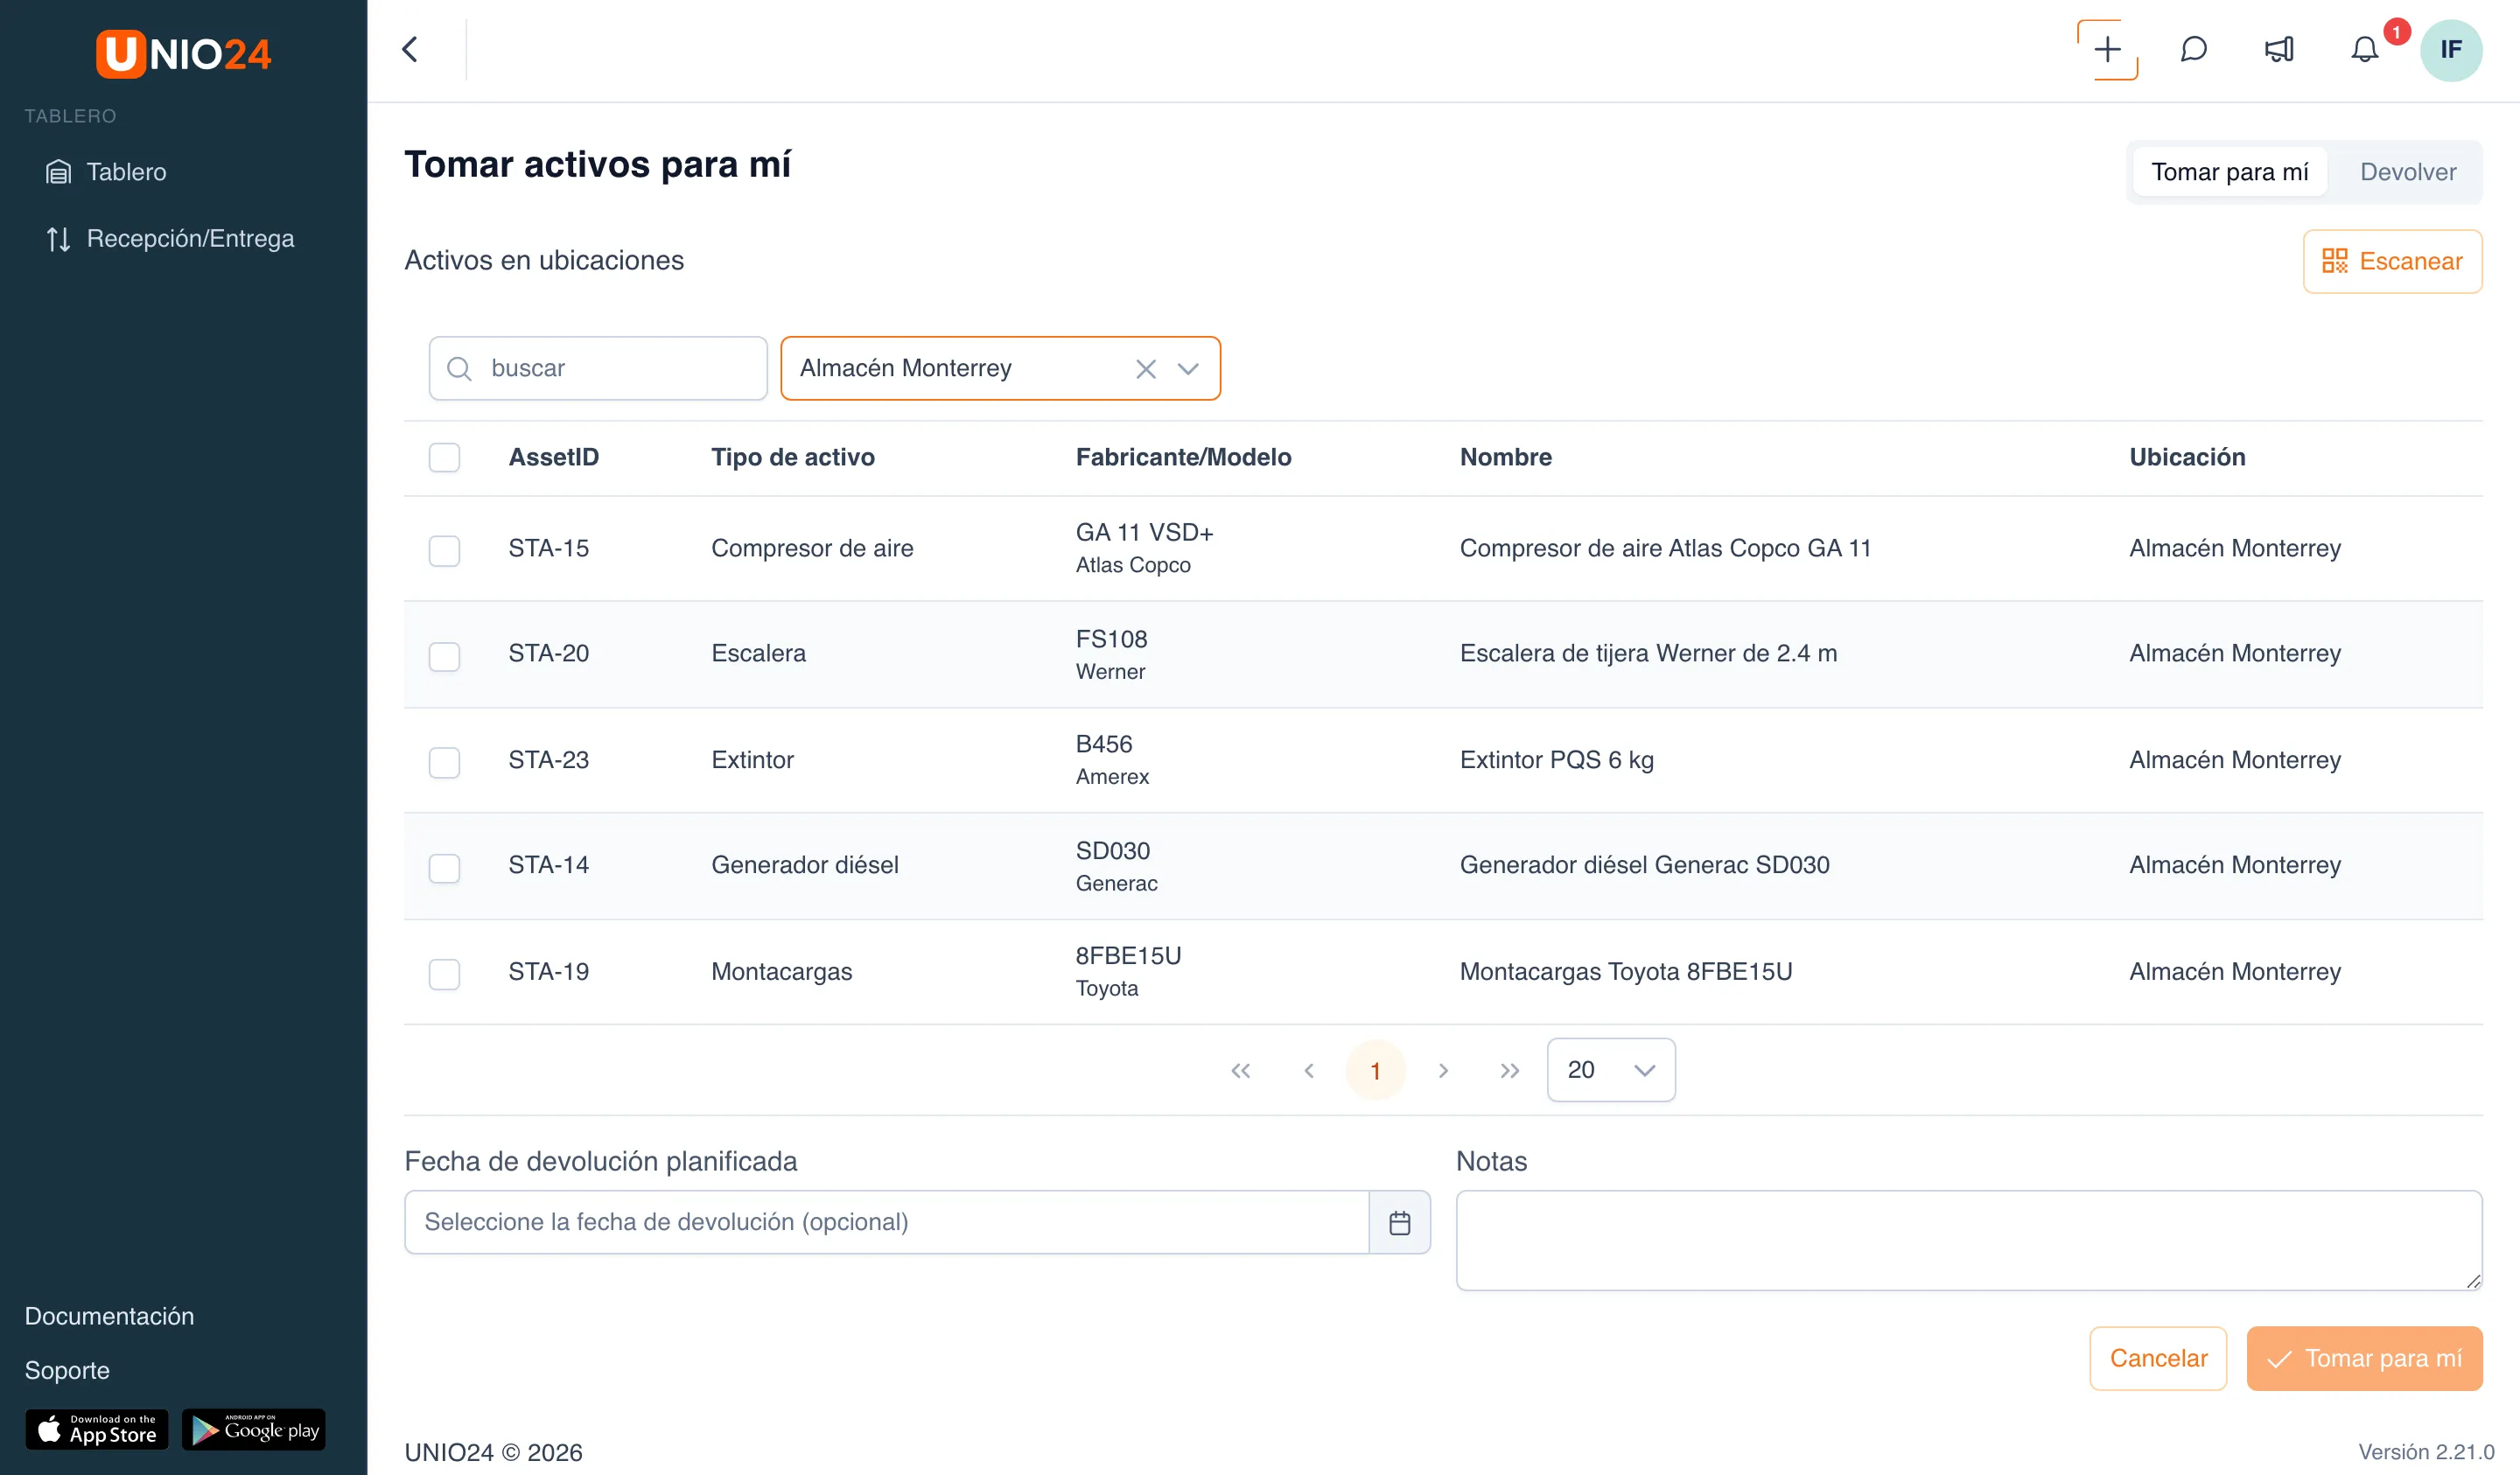Image resolution: width=2520 pixels, height=1475 pixels.
Task: Click the AssetID column header
Action: (553, 457)
